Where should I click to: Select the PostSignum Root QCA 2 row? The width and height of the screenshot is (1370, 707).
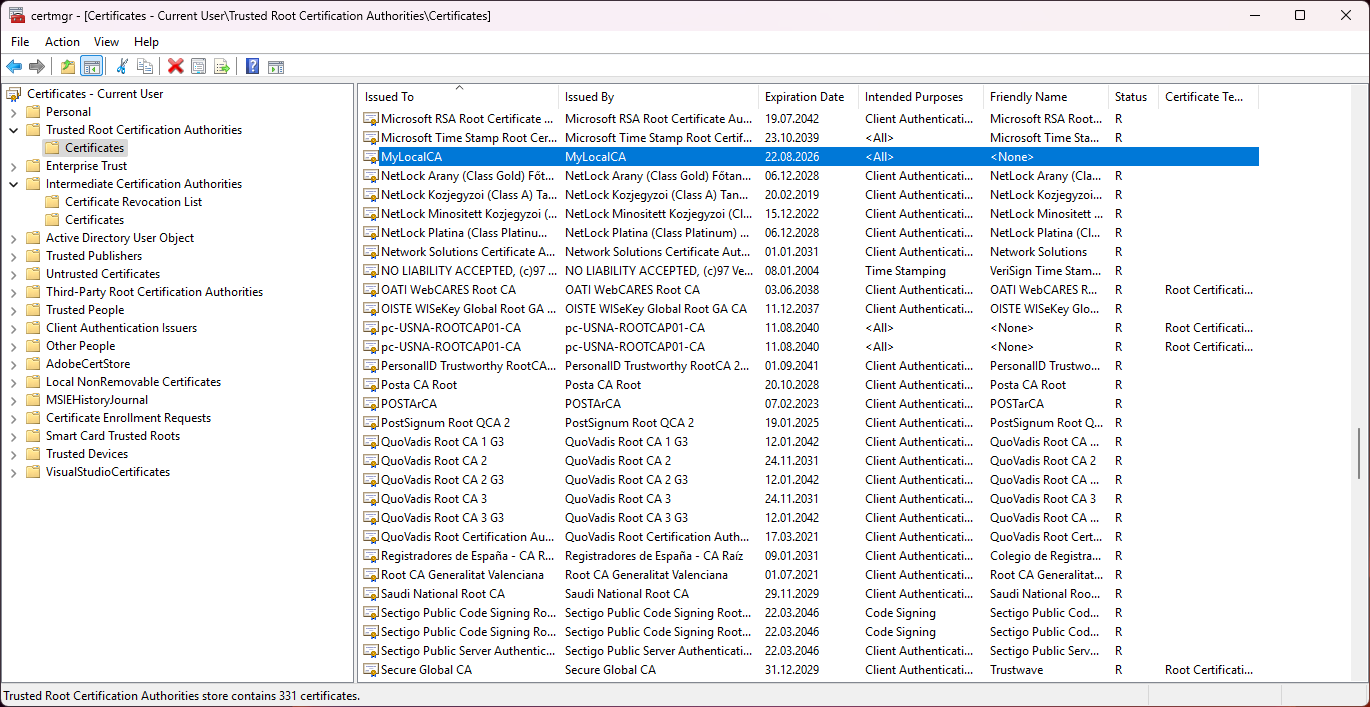pos(809,423)
